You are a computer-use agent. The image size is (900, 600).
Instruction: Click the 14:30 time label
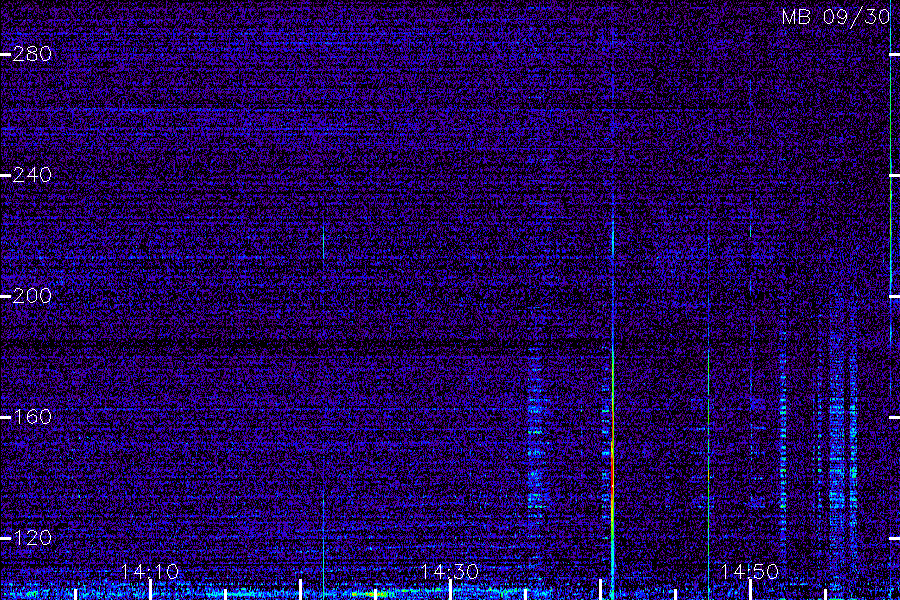coord(450,572)
